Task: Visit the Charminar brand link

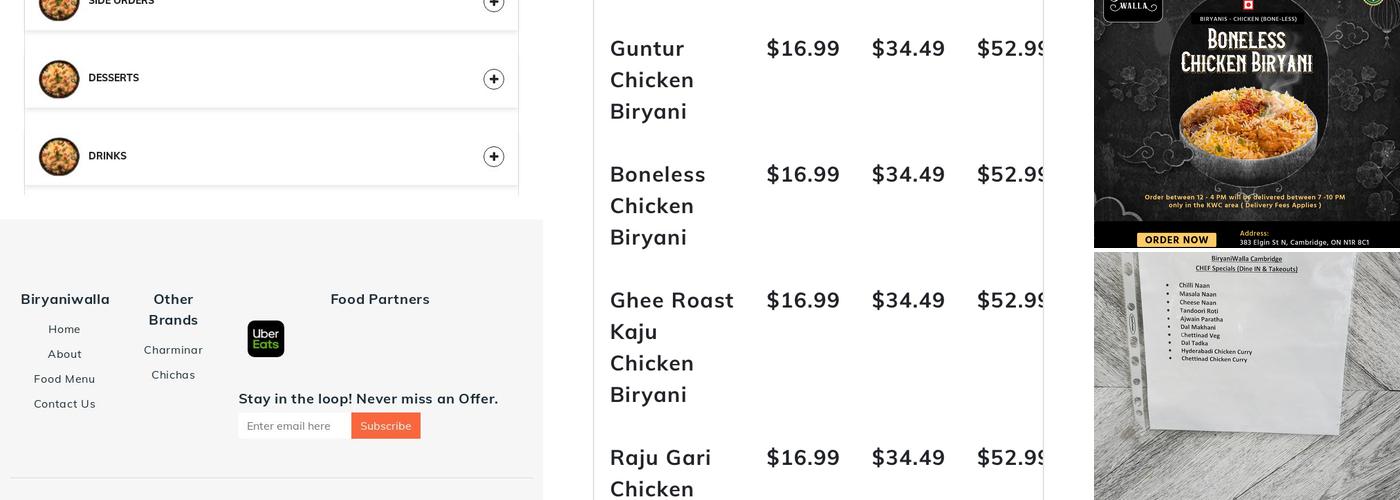Action: (173, 350)
